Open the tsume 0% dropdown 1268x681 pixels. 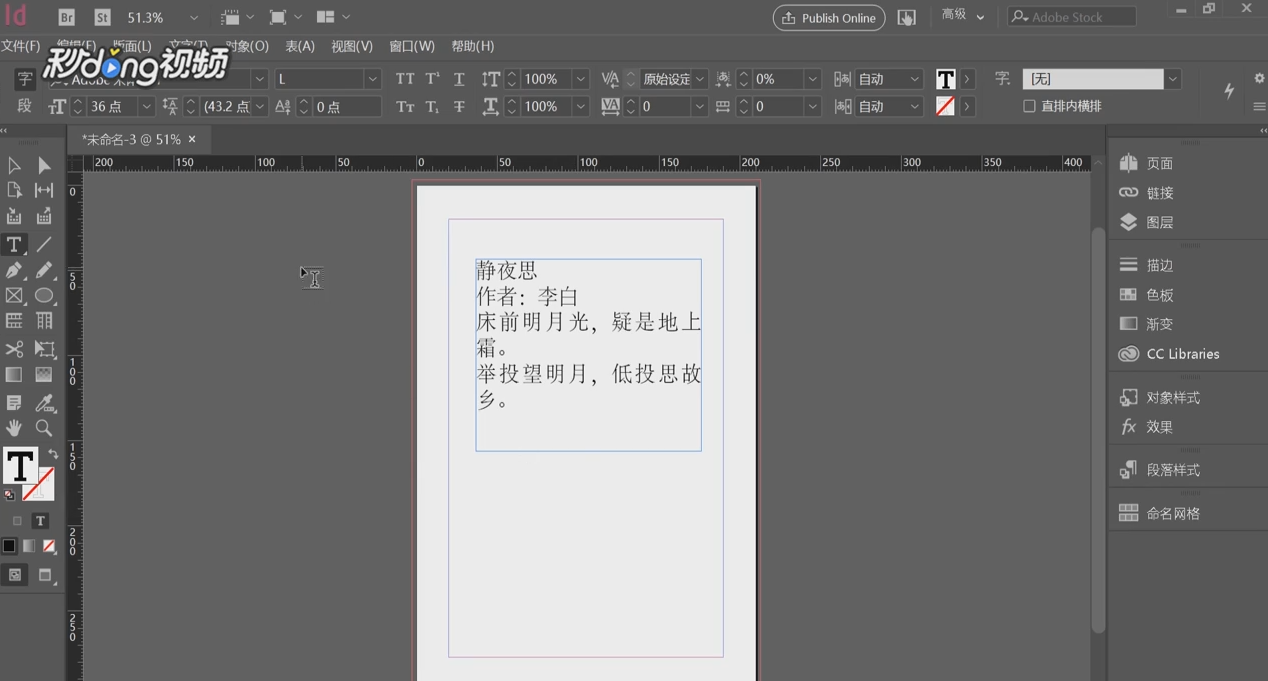[812, 79]
